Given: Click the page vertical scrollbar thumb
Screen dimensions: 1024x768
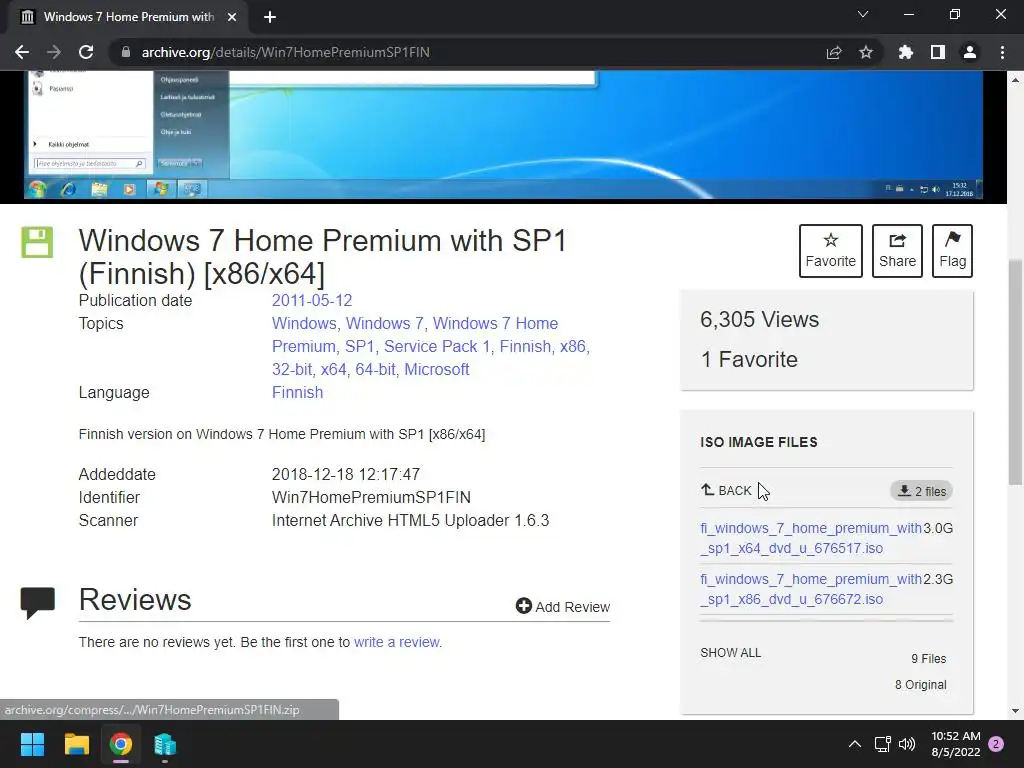Looking at the screenshot, I should (x=1015, y=372).
